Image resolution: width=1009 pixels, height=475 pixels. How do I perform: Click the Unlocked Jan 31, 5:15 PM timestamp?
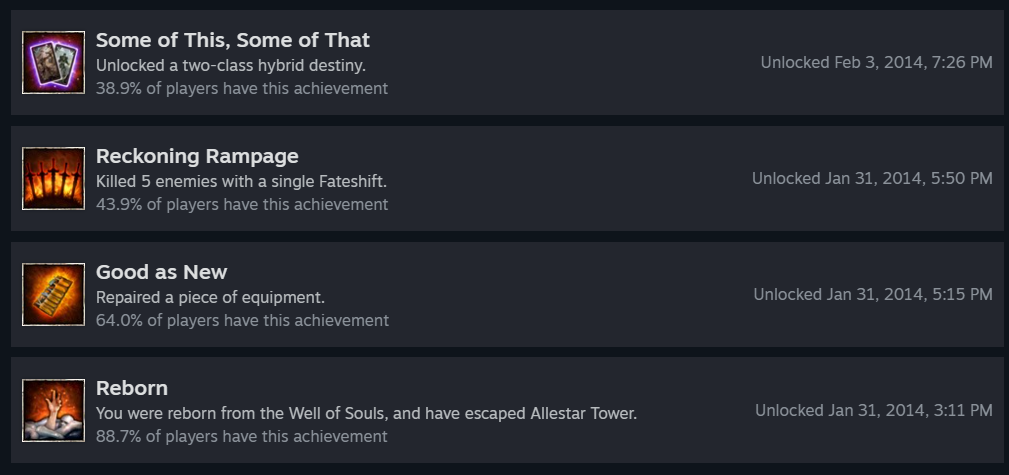[873, 294]
